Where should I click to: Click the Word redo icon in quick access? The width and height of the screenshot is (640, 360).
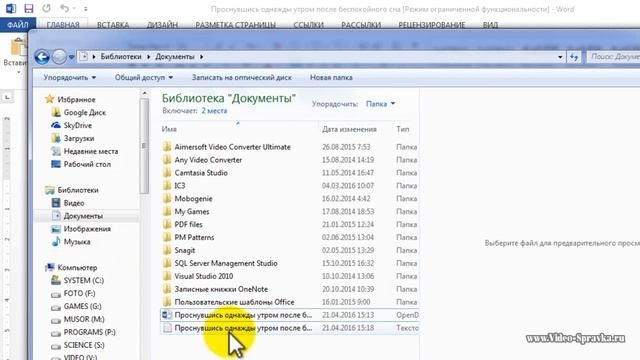click(47, 8)
